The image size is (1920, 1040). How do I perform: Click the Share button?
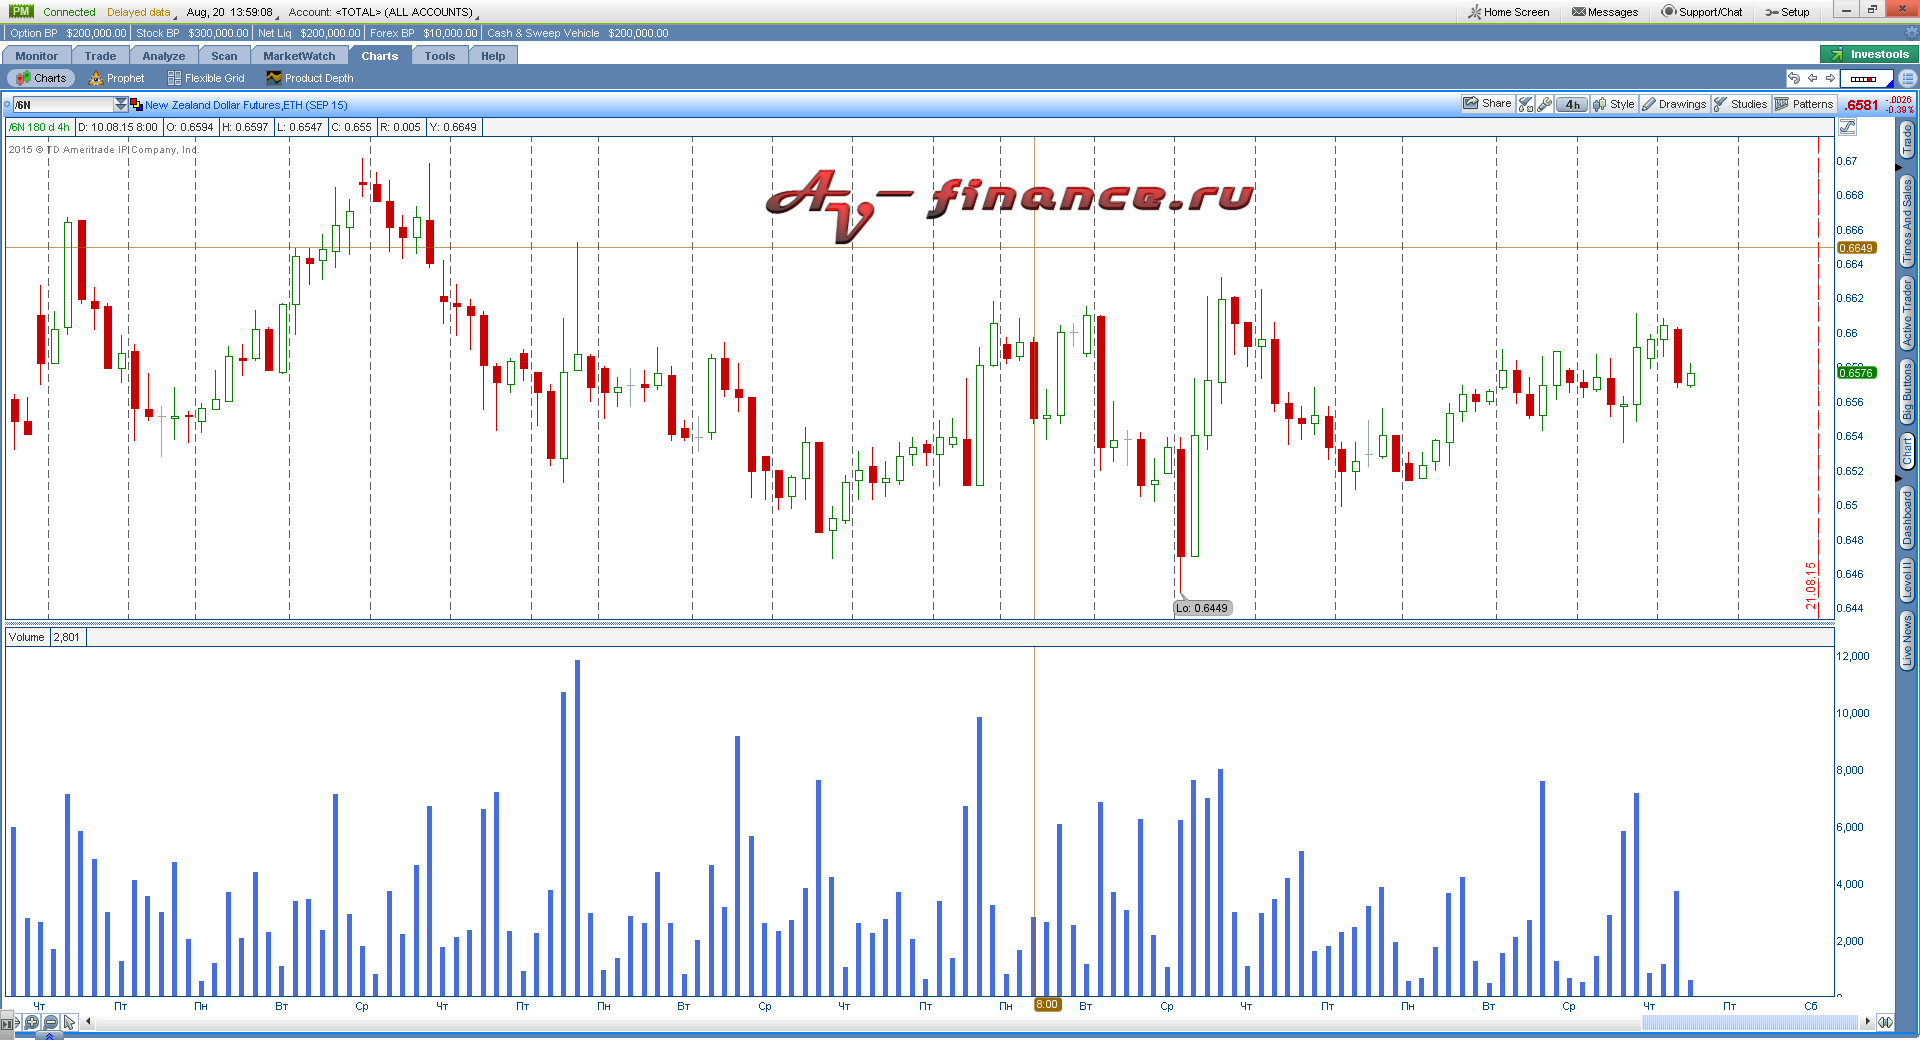coord(1487,104)
